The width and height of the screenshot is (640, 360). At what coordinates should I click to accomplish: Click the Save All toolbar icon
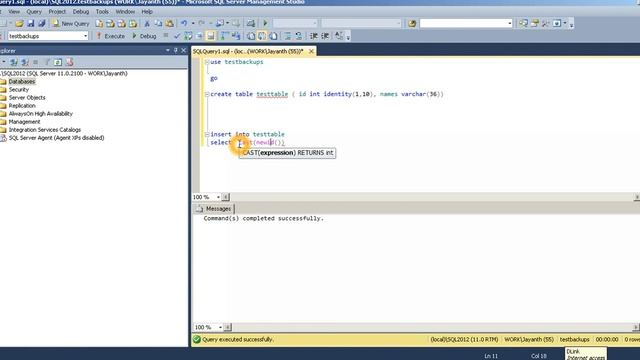click(41, 24)
